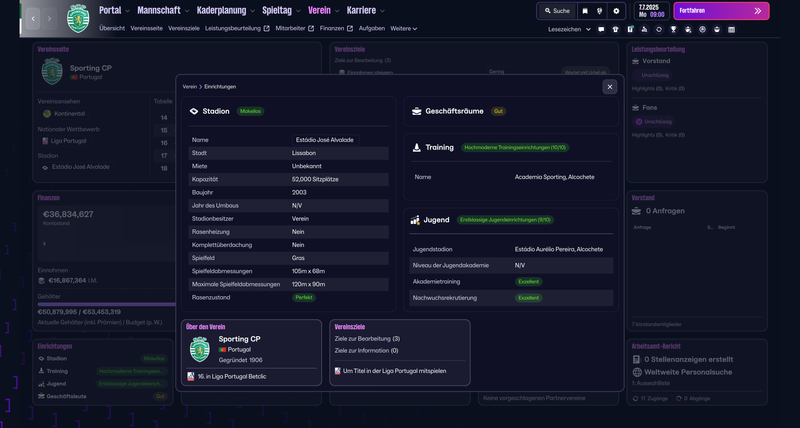Open the tactics board icon with blue dot

click(x=630, y=30)
